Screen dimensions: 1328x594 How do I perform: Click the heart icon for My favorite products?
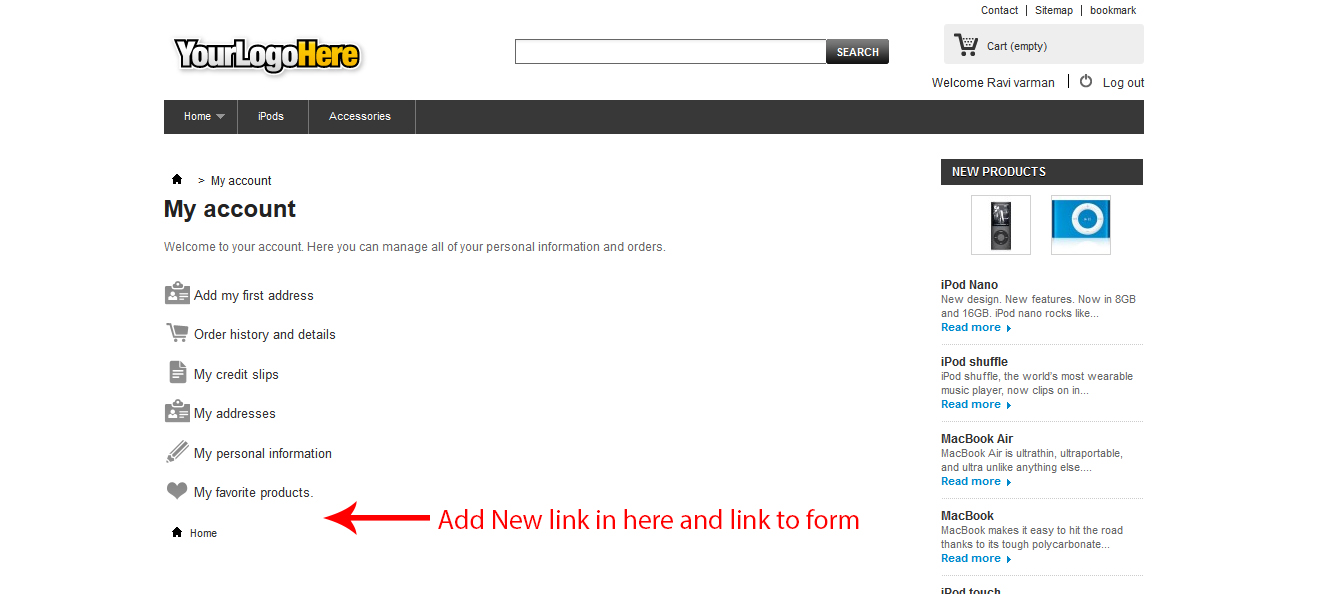(x=177, y=491)
